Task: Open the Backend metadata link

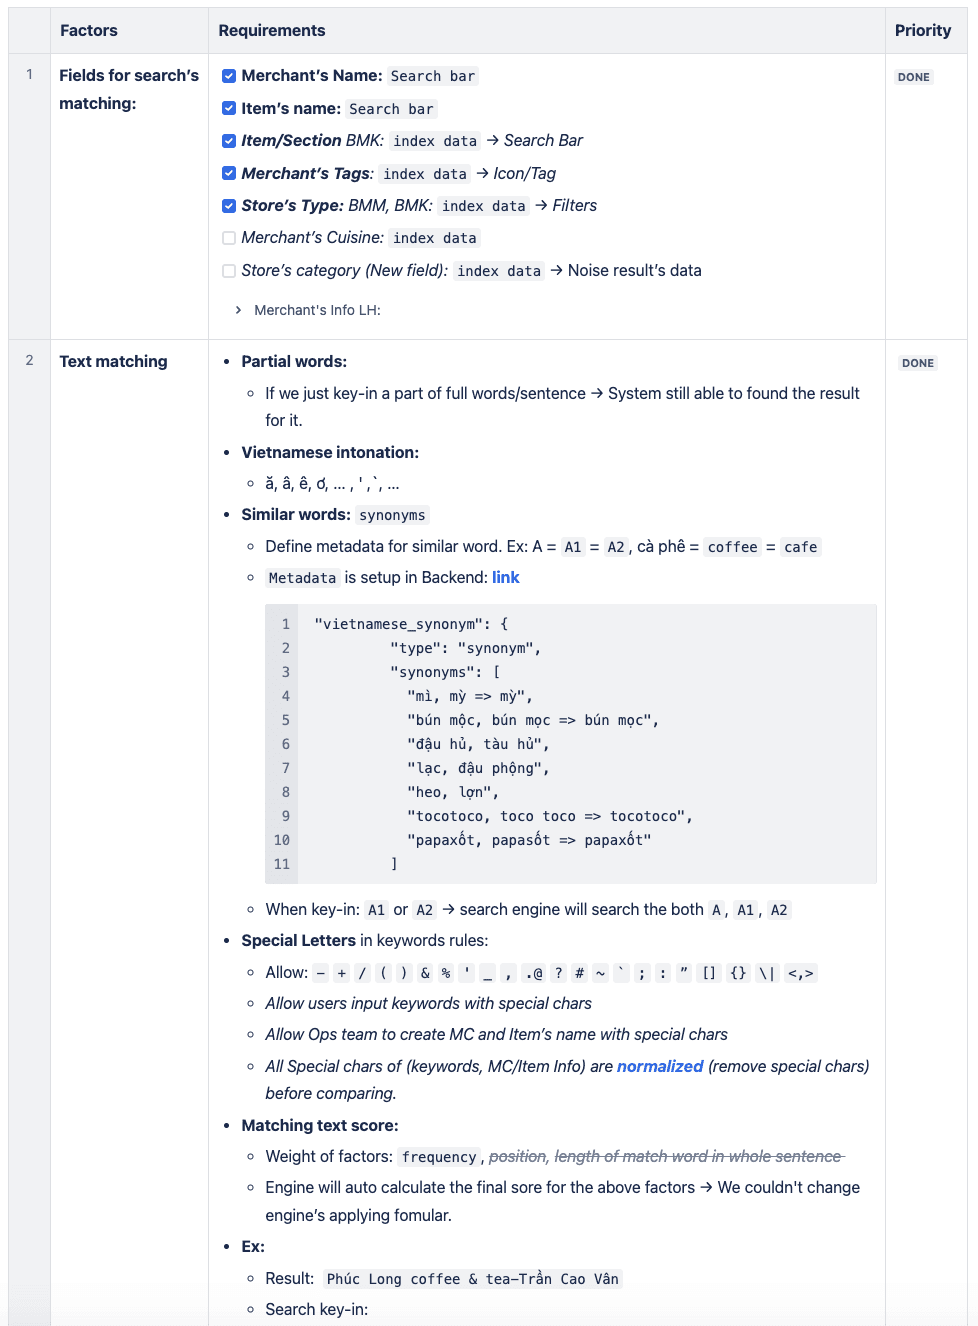Action: (505, 577)
